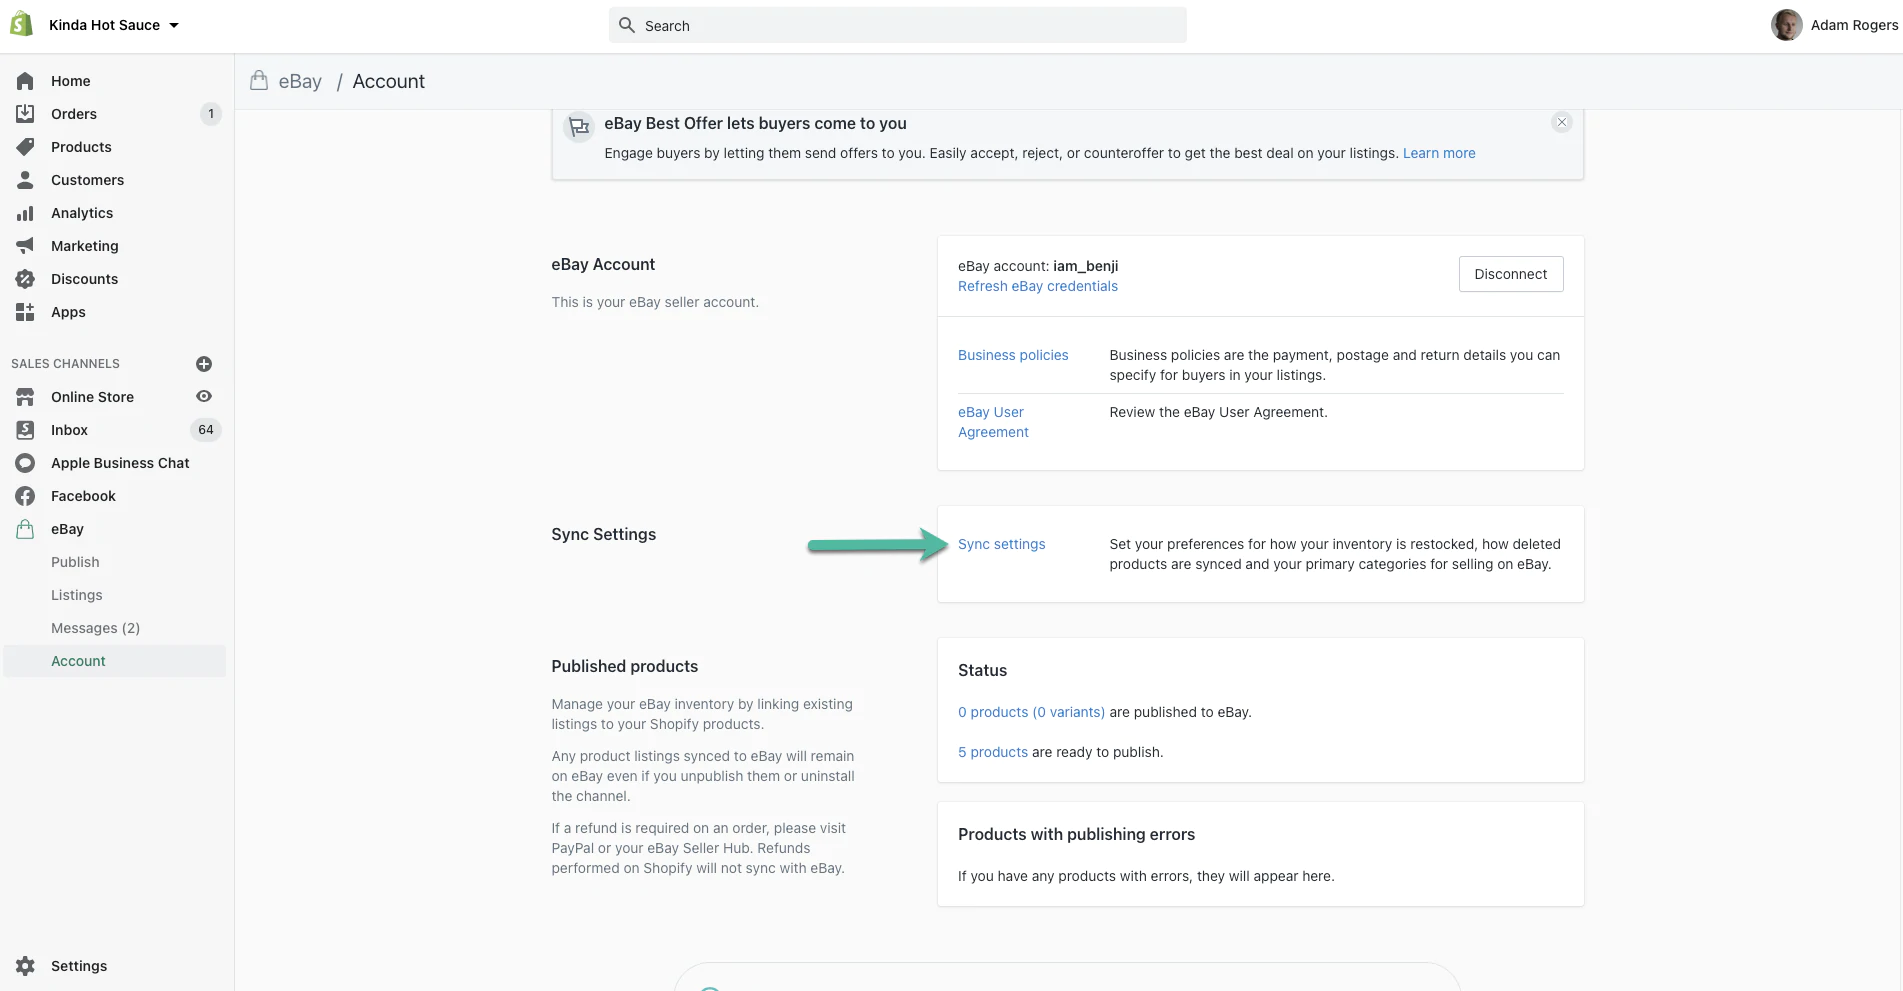1903x991 pixels.
Task: Click the Discounts badge icon
Action: coord(25,279)
